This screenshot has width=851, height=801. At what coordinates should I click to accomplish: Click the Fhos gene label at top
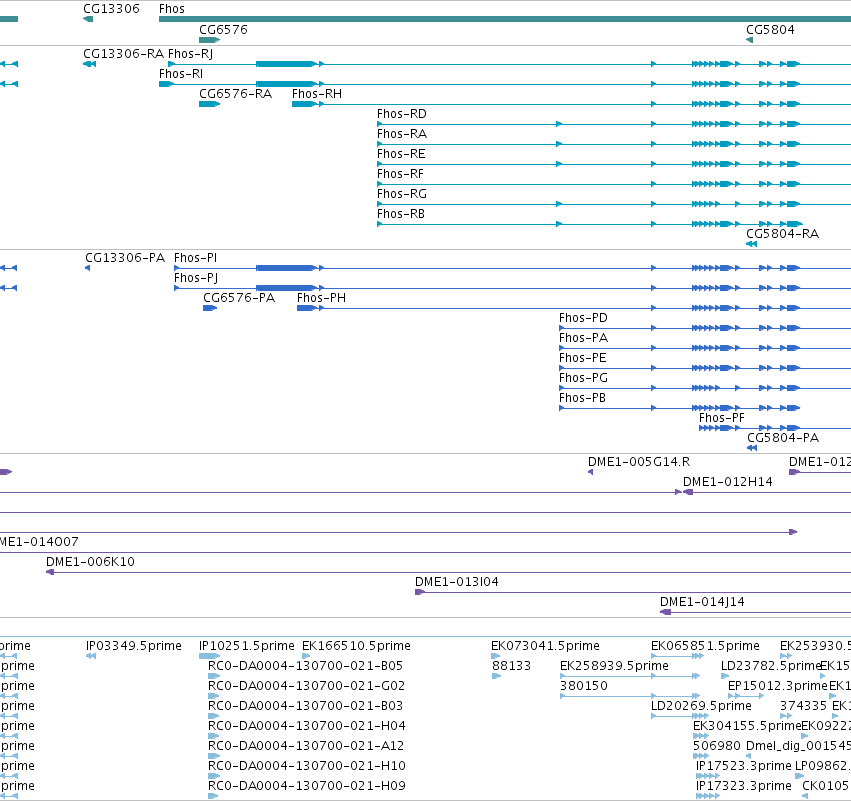tap(172, 9)
